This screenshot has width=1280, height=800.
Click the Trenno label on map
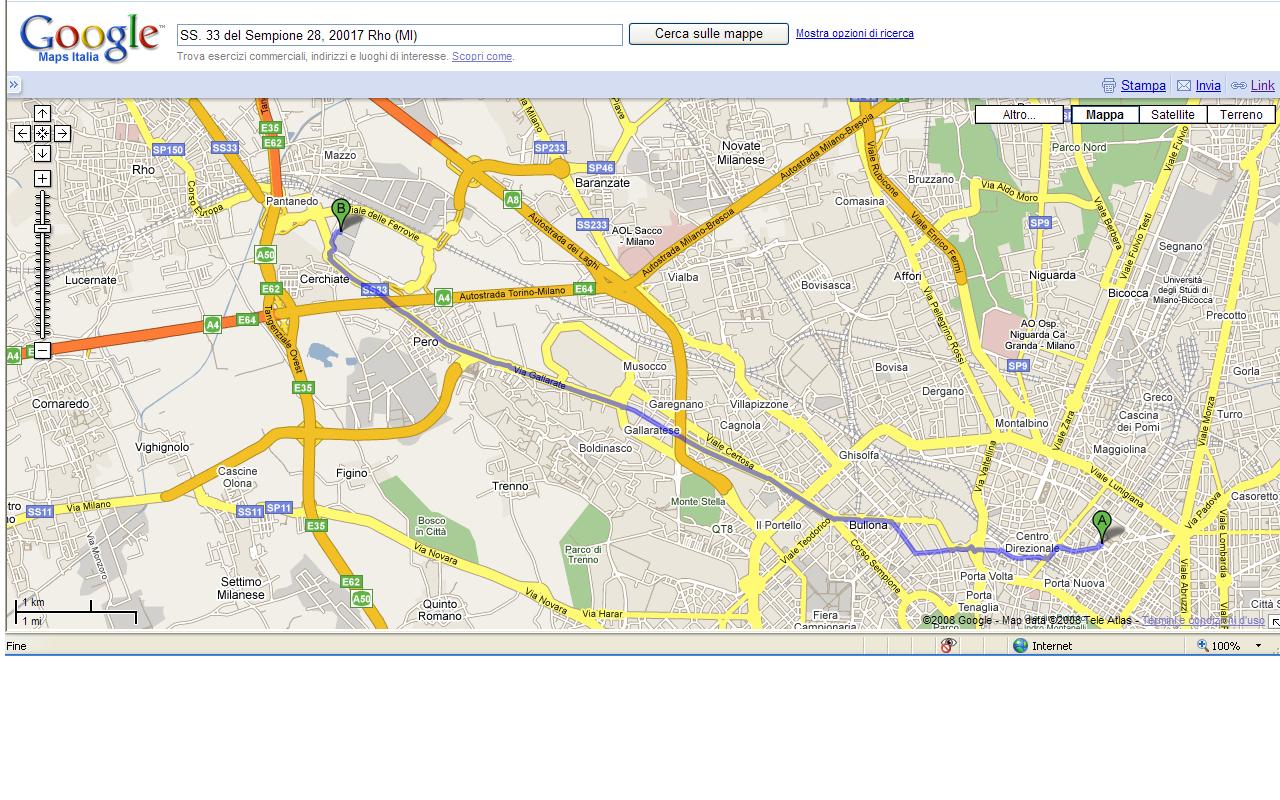(x=510, y=487)
